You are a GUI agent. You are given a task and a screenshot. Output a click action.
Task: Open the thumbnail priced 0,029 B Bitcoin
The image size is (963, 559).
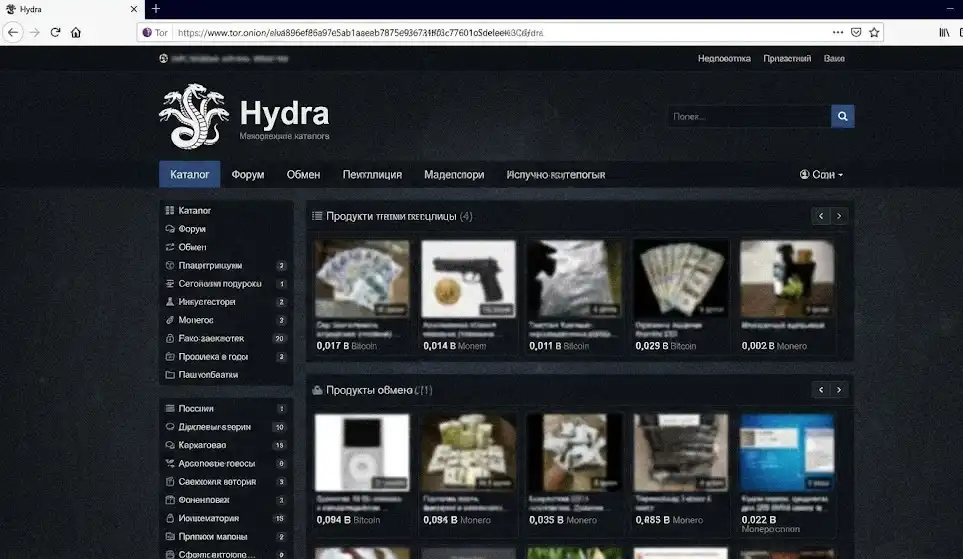680,278
